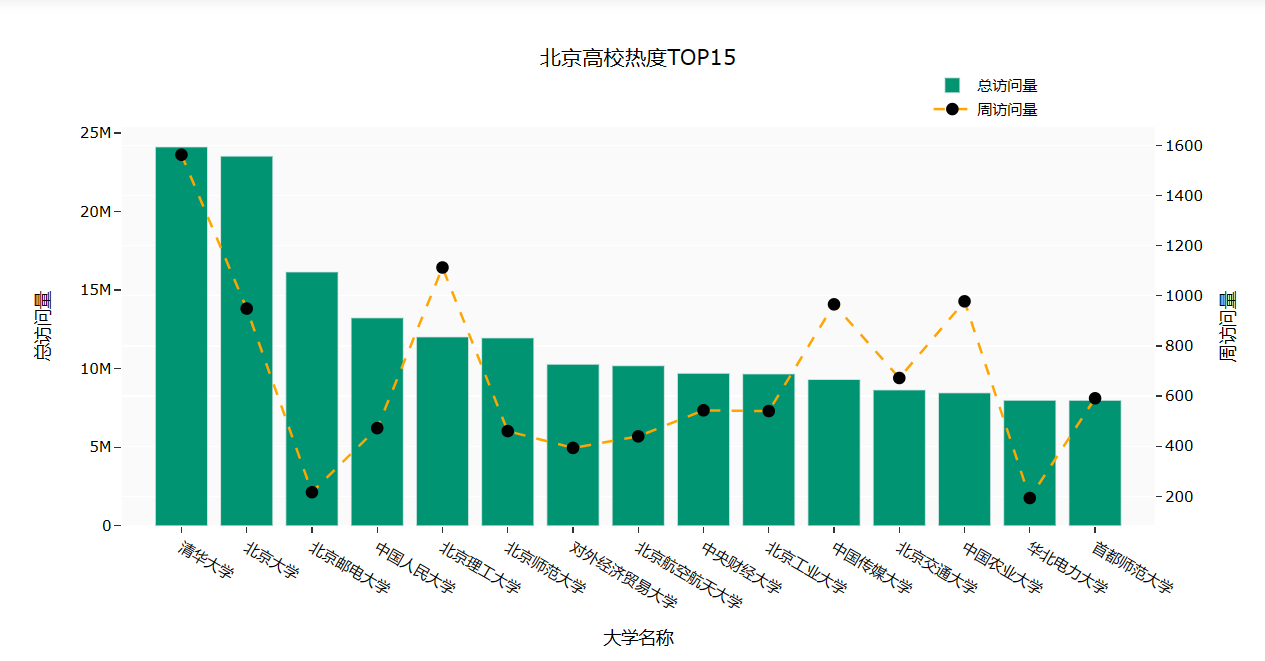
Task: Click the 北京邮电大学 bar
Action: click(312, 399)
